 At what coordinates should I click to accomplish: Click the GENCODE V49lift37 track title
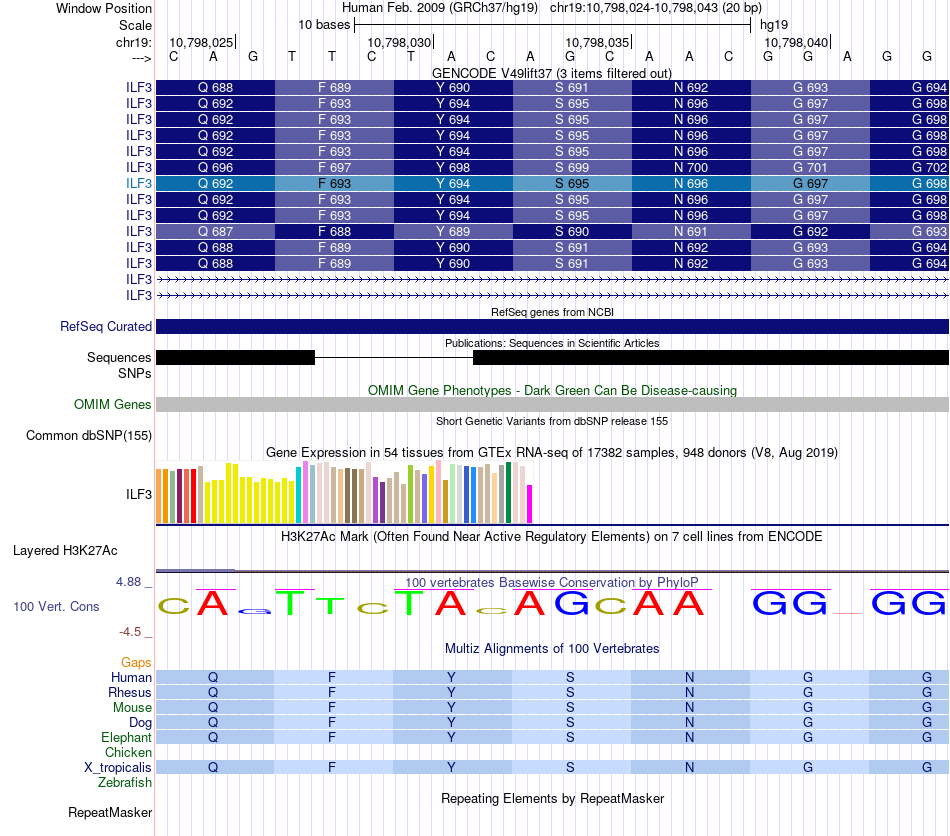coord(552,73)
